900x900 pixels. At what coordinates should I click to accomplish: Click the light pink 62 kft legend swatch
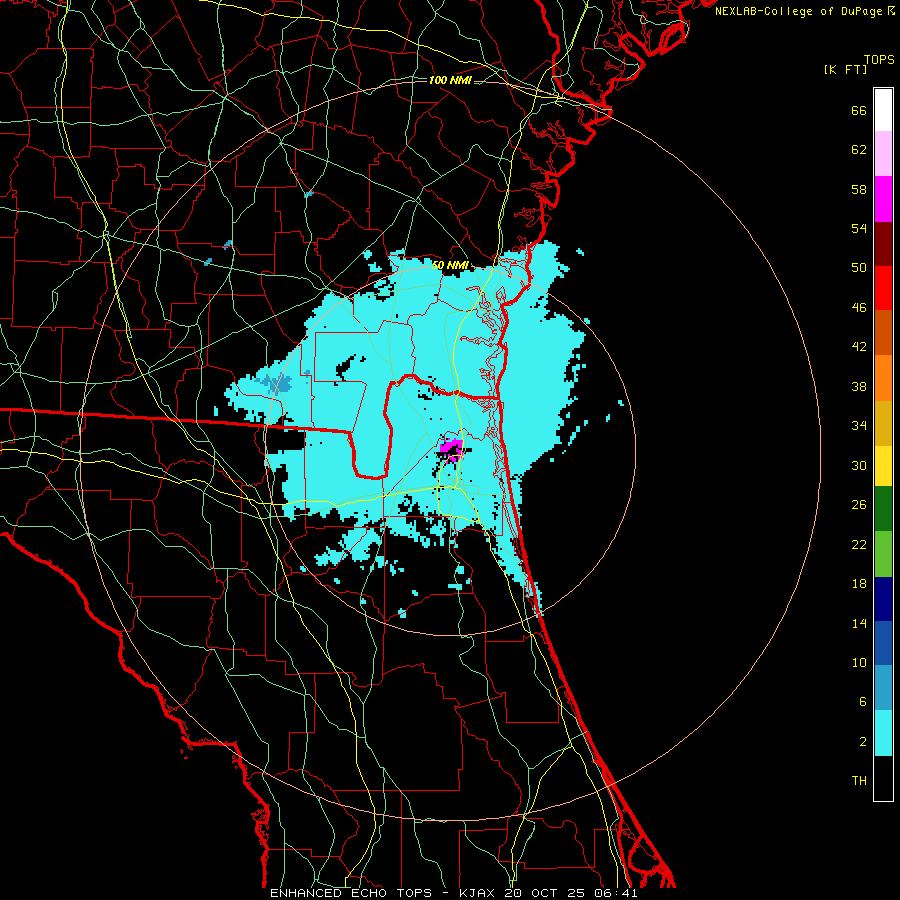point(883,153)
